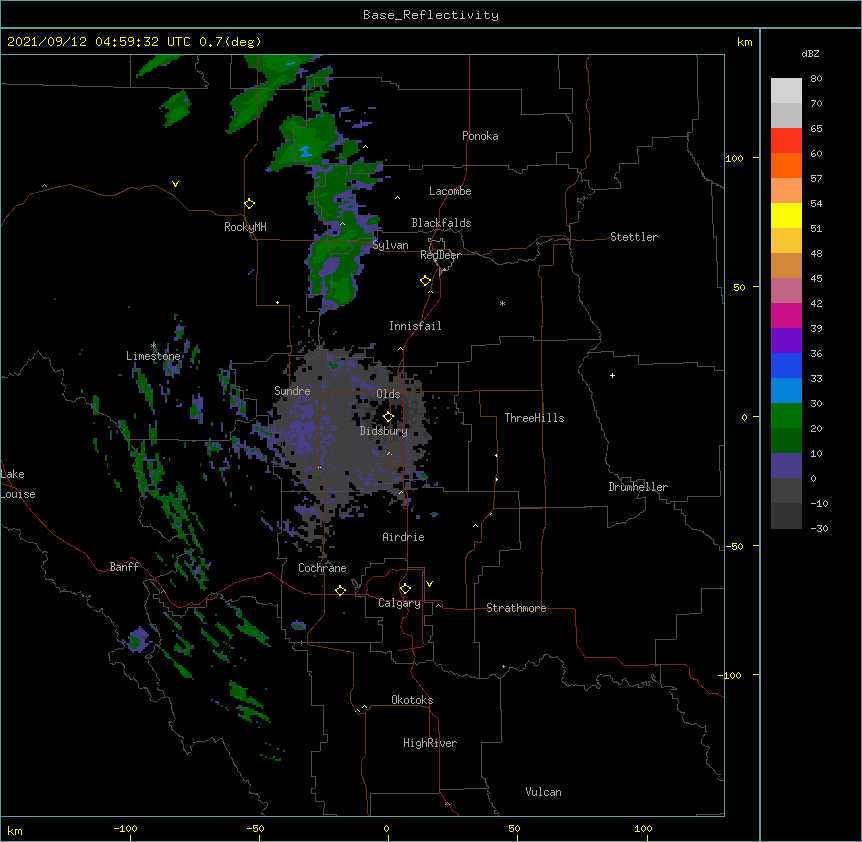Click the green 30 dBZ legend swatch
Screen dimensions: 862x842
(x=786, y=416)
